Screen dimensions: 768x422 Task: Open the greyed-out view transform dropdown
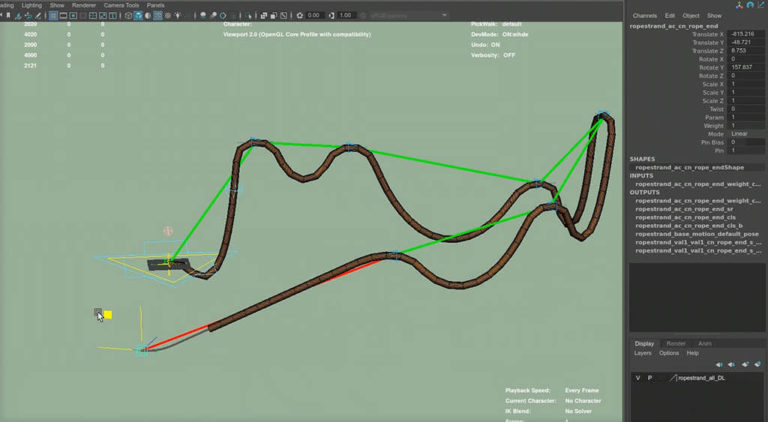click(x=408, y=16)
